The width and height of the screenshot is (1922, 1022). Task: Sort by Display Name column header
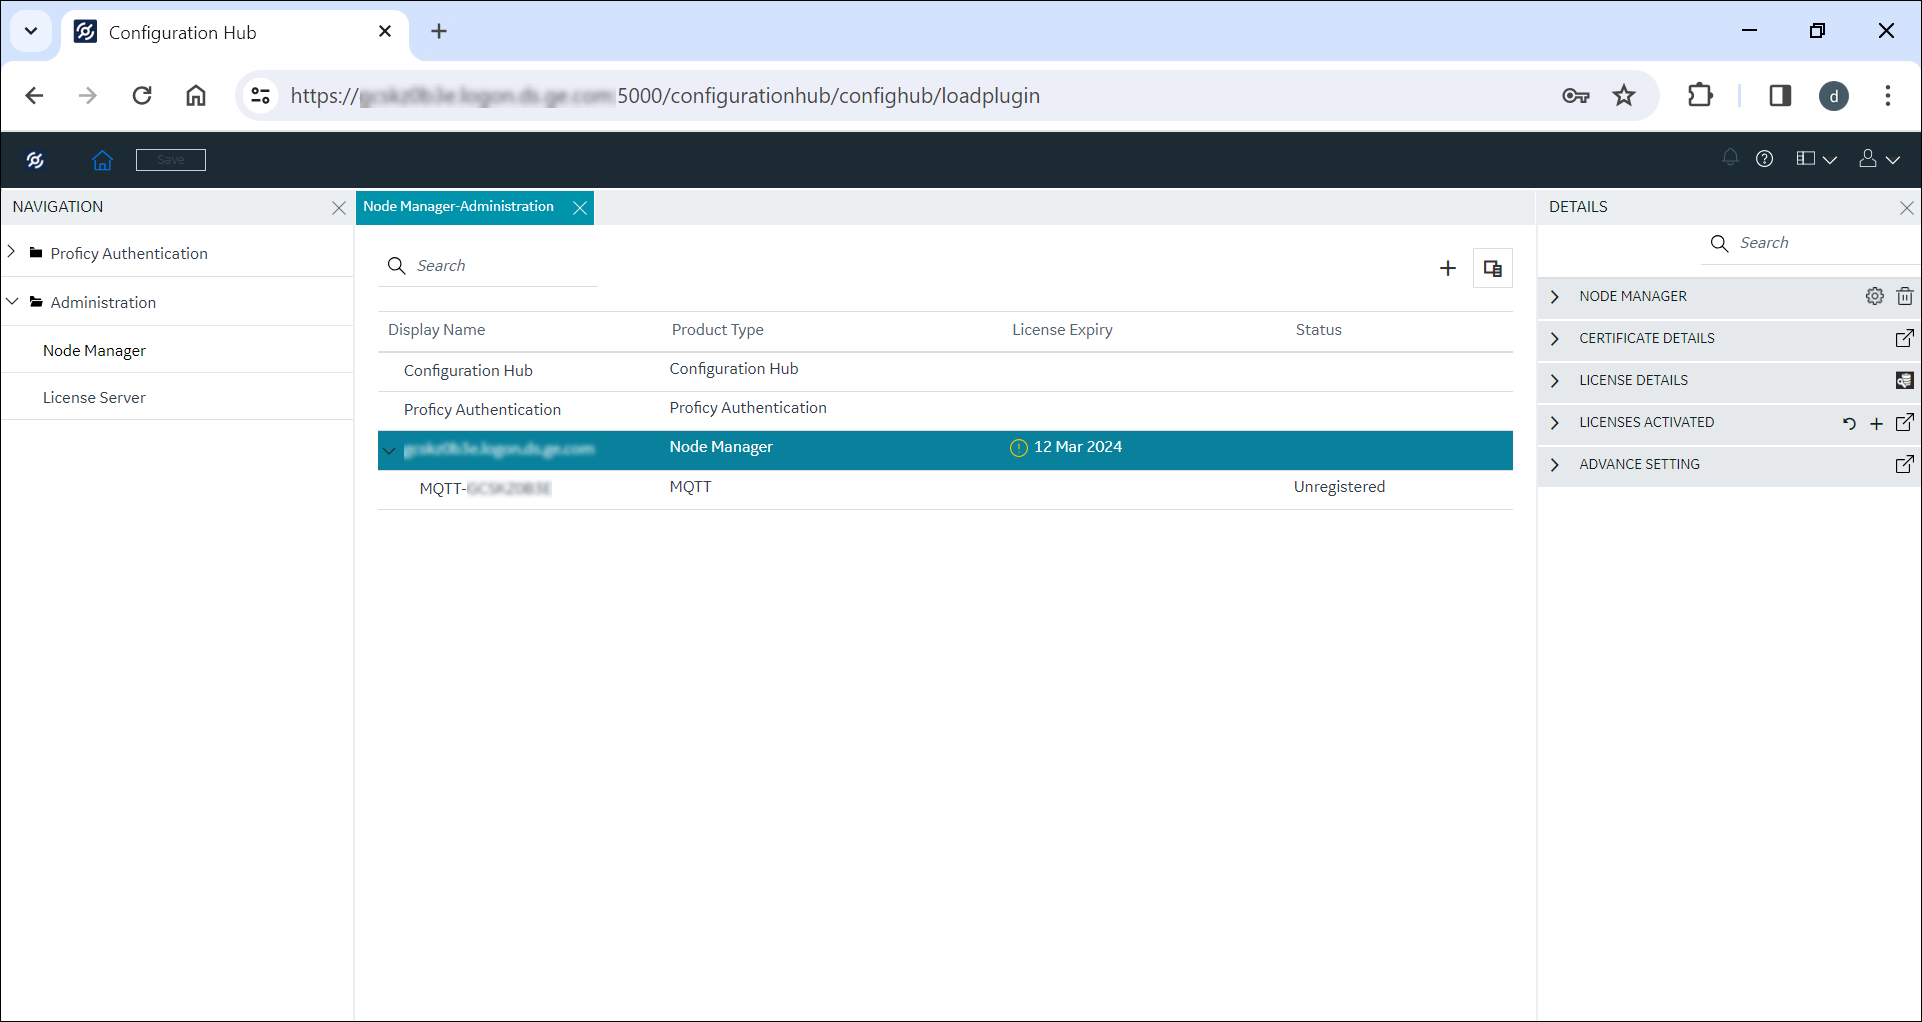(x=436, y=330)
